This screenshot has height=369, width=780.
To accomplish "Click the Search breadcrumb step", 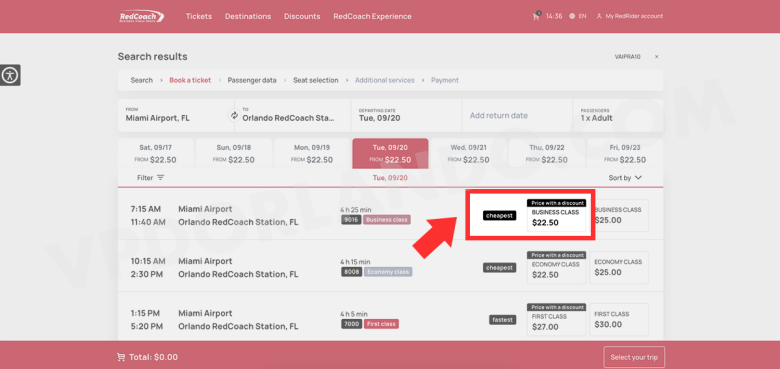I will 142,80.
